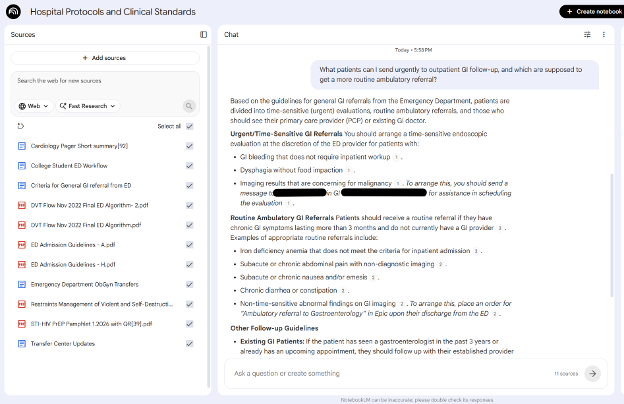The width and height of the screenshot is (624, 404).
Task: Collapse the Sources panel icon
Action: [x=203, y=35]
